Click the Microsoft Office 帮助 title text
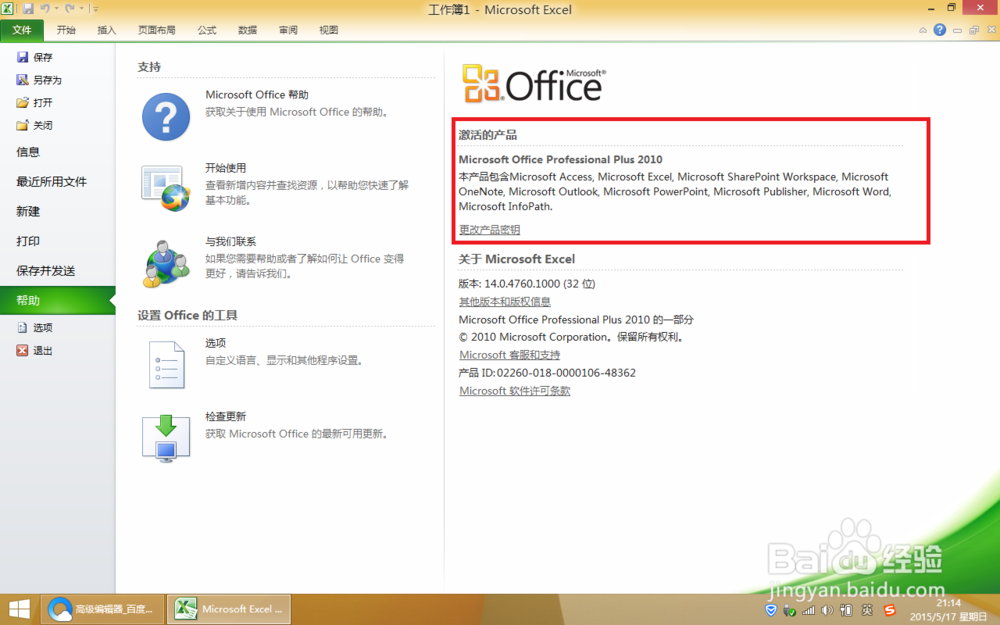The height and width of the screenshot is (625, 1000). click(x=256, y=94)
